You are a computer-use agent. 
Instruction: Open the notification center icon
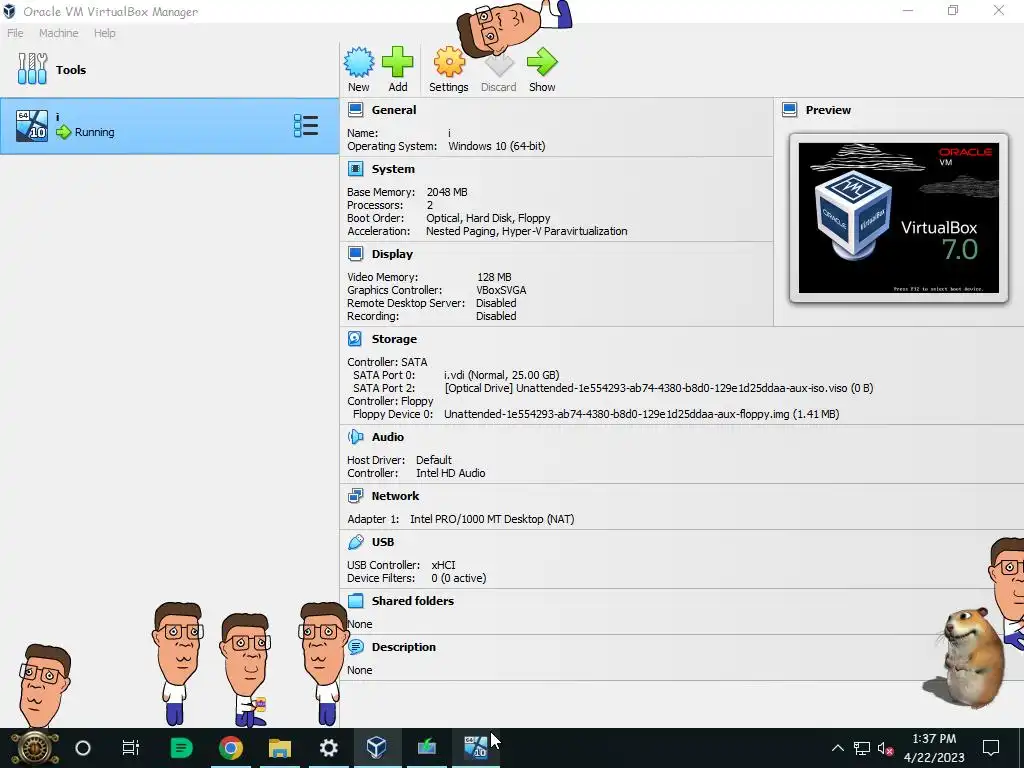pyautogui.click(x=991, y=748)
